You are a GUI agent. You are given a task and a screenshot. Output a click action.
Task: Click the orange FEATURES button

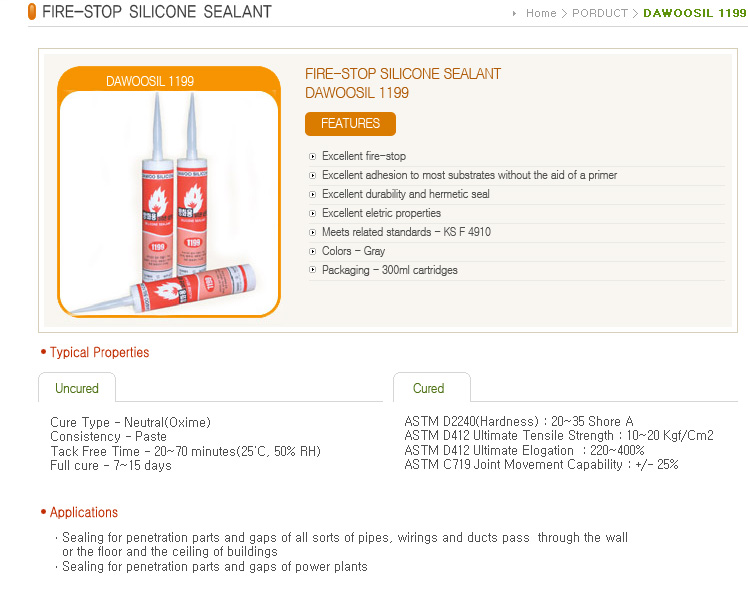(x=350, y=124)
